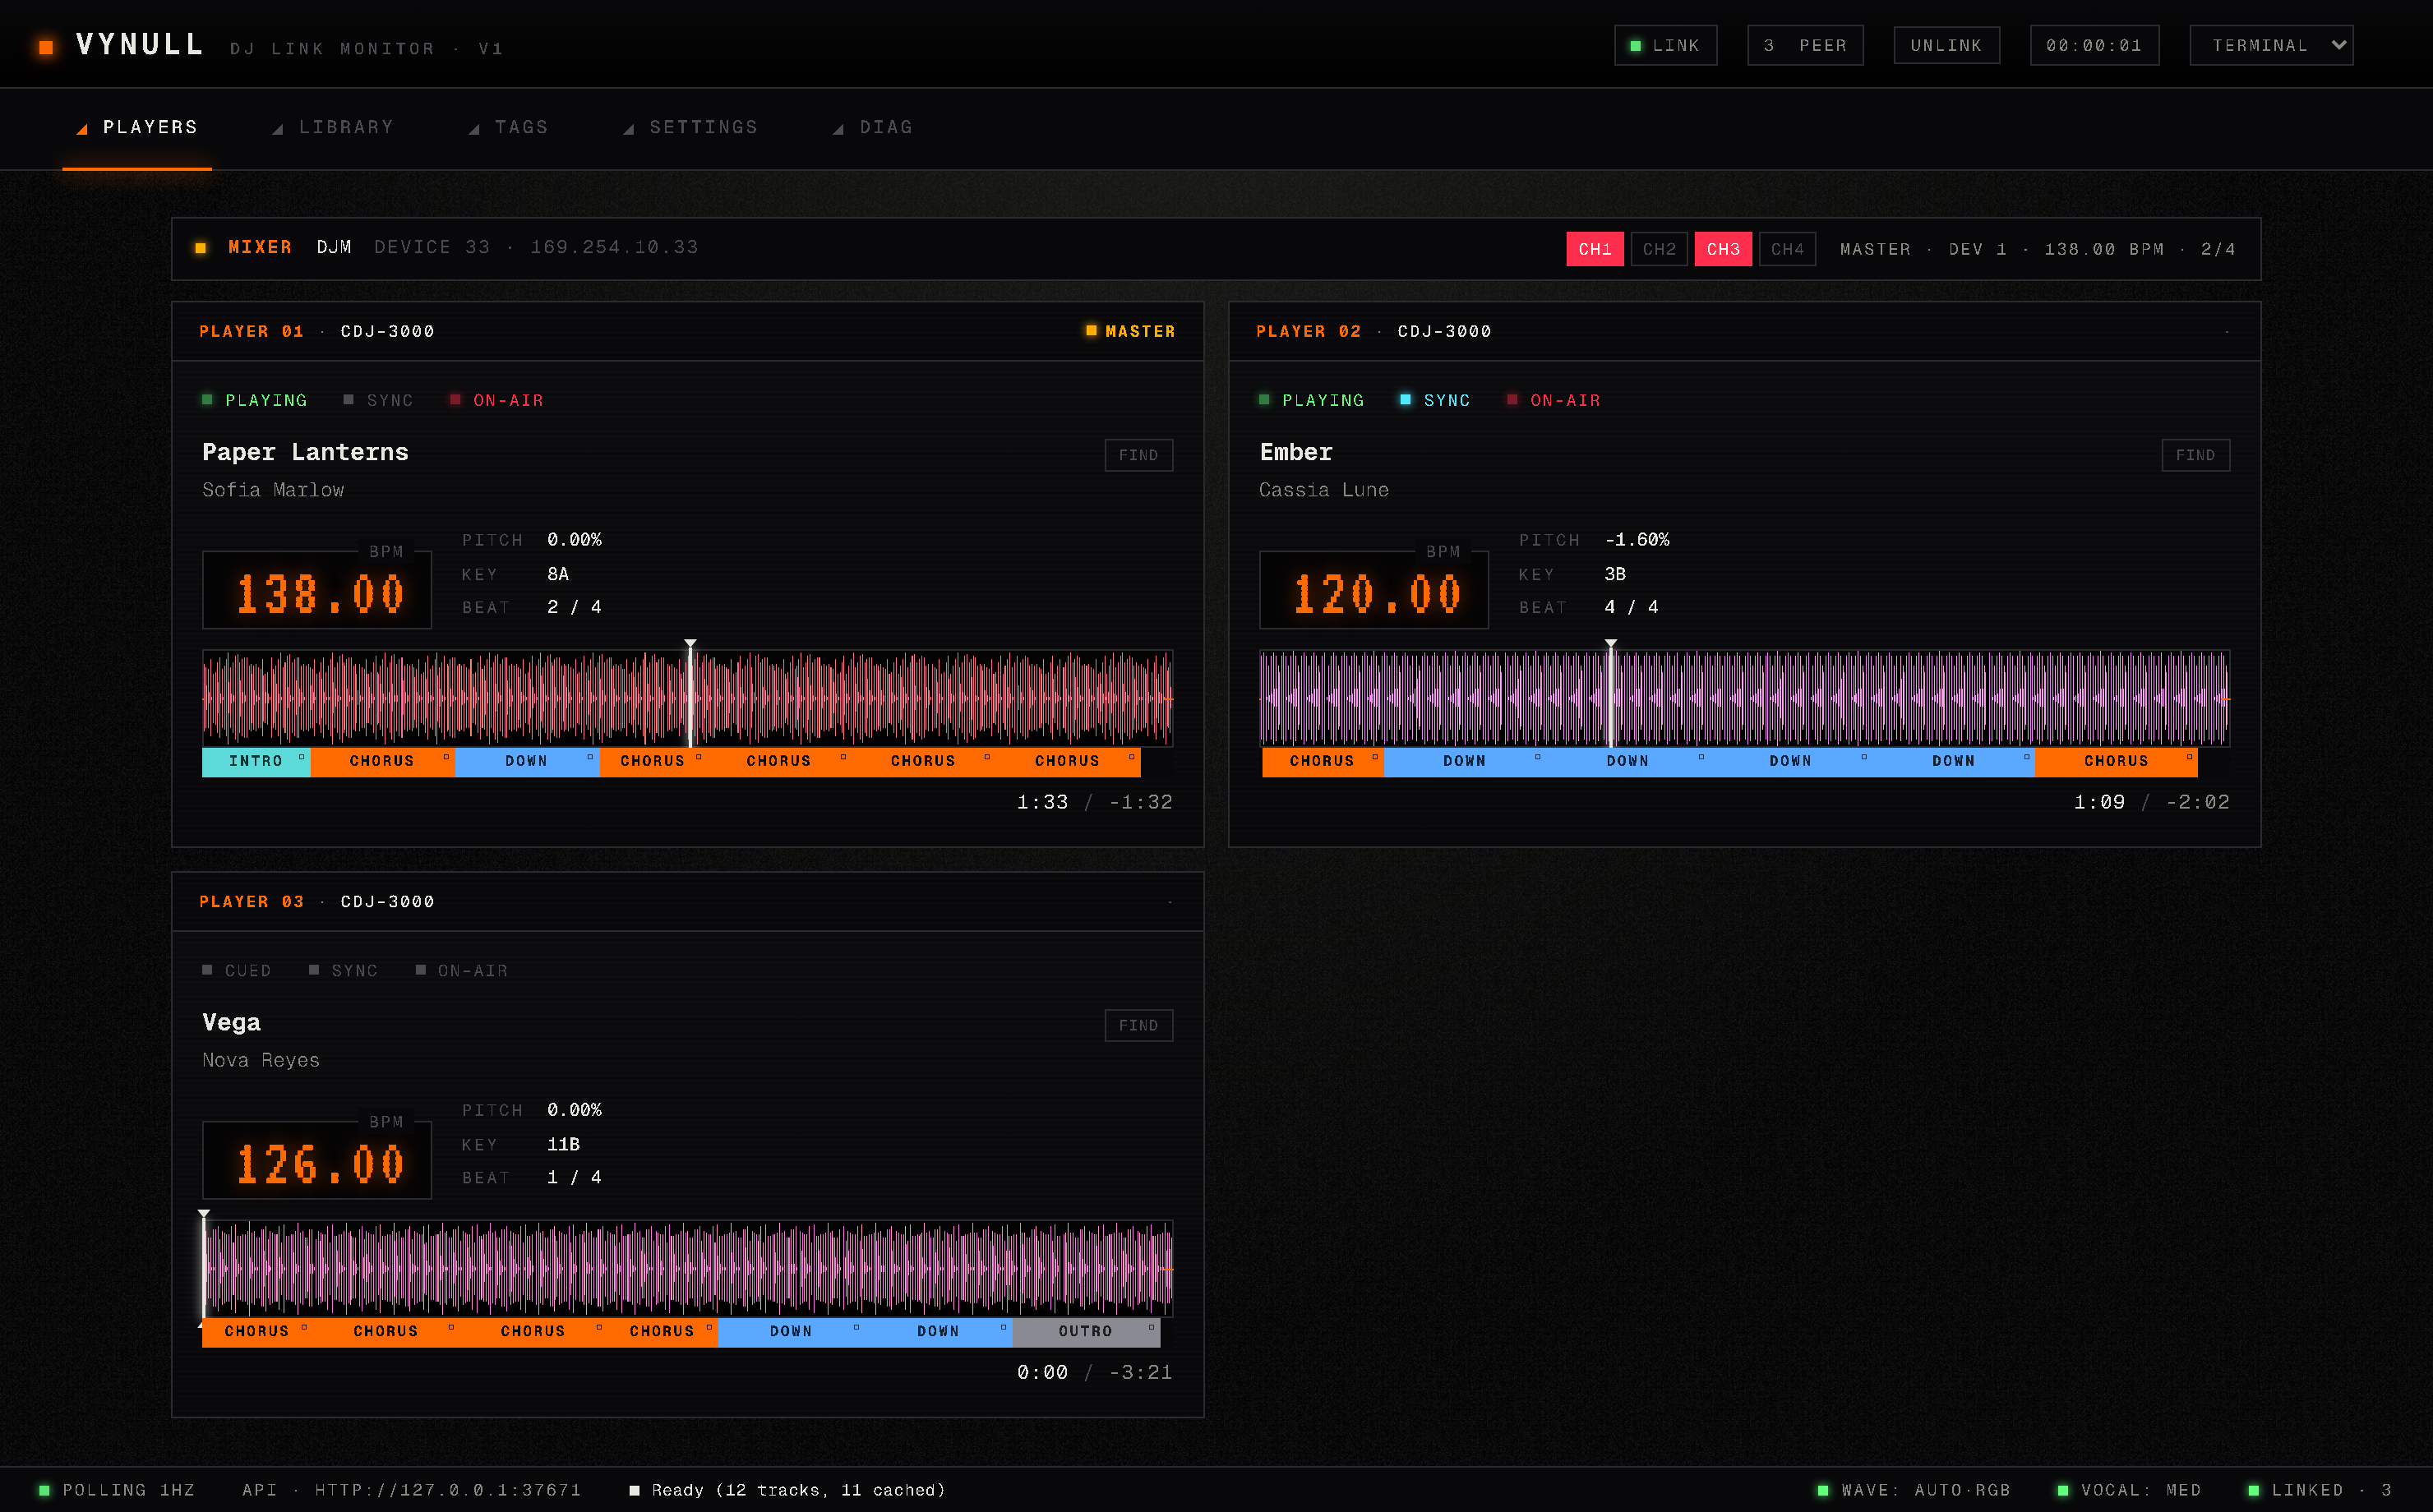Open the SETTINGS tab
2433x1512 pixels.
(x=691, y=128)
